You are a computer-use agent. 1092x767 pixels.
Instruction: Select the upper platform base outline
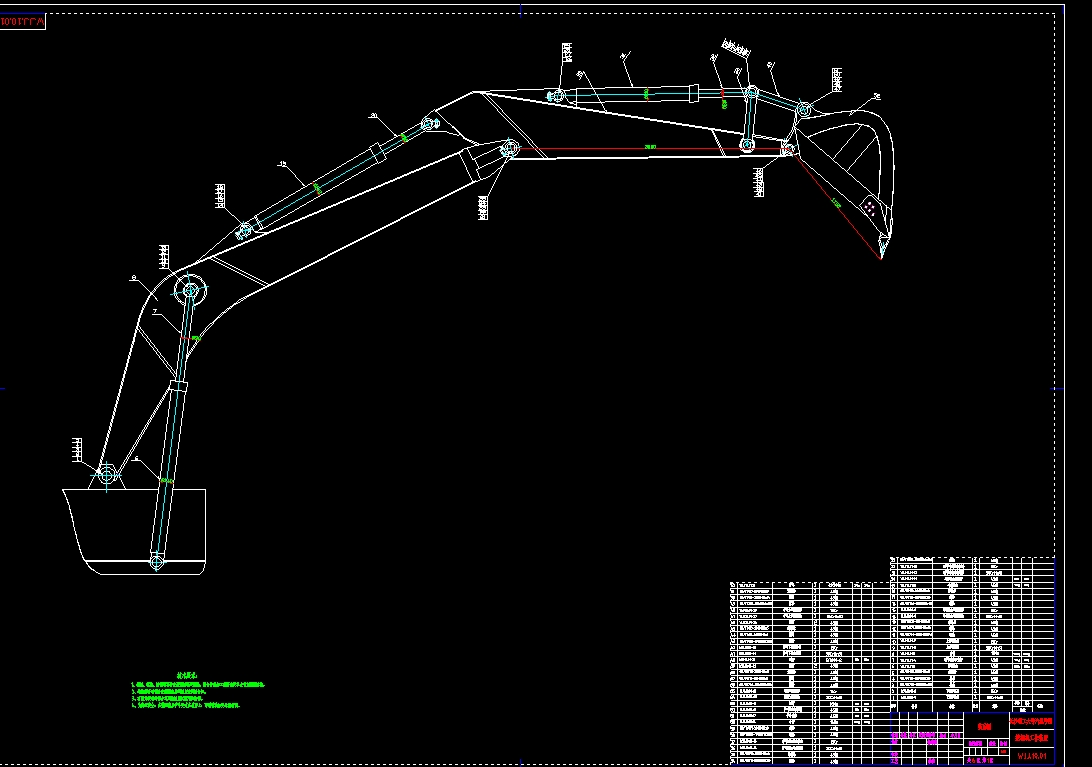[134, 532]
